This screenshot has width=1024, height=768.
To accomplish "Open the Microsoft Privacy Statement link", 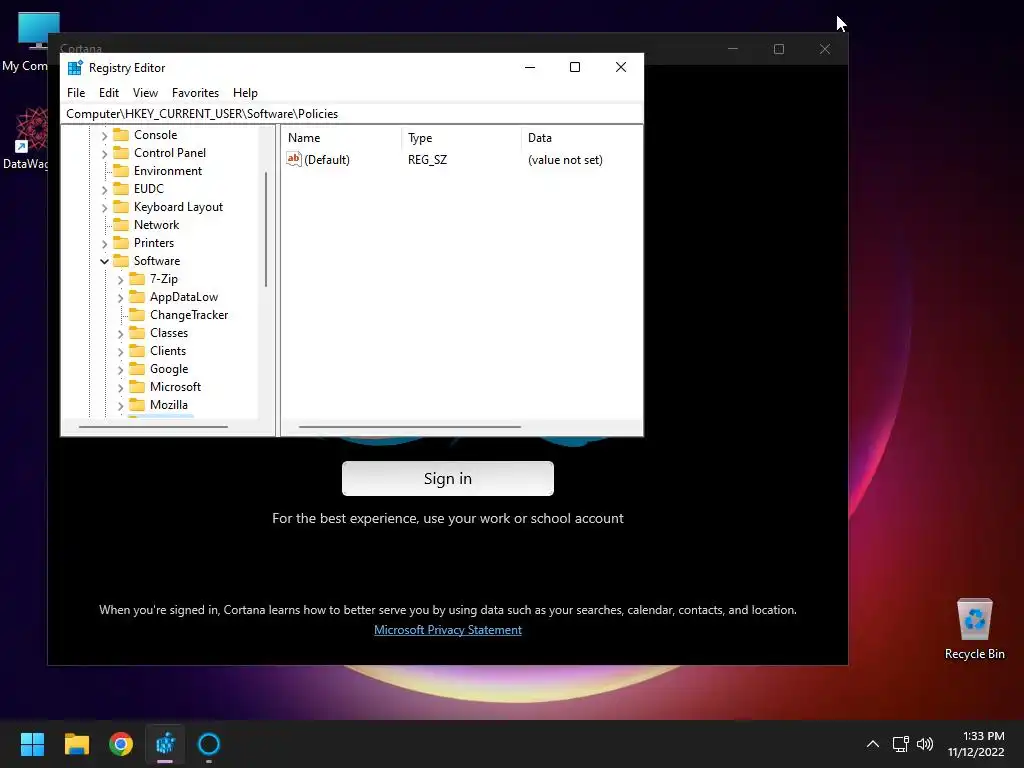I will (447, 630).
